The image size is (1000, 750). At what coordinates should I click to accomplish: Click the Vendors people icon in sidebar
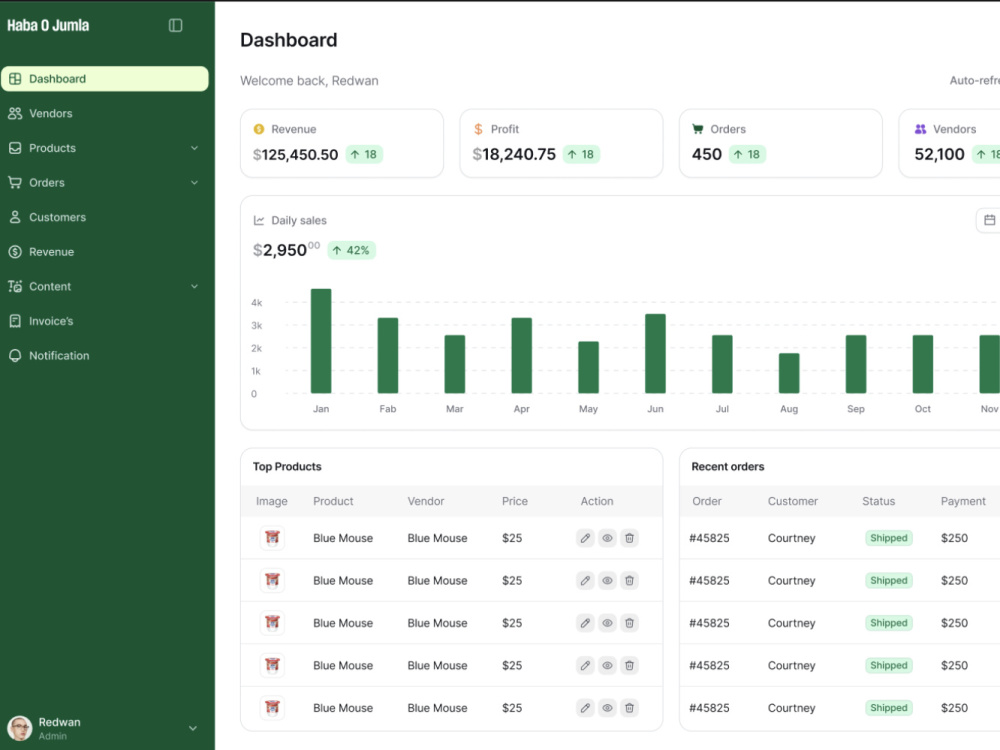[15, 114]
